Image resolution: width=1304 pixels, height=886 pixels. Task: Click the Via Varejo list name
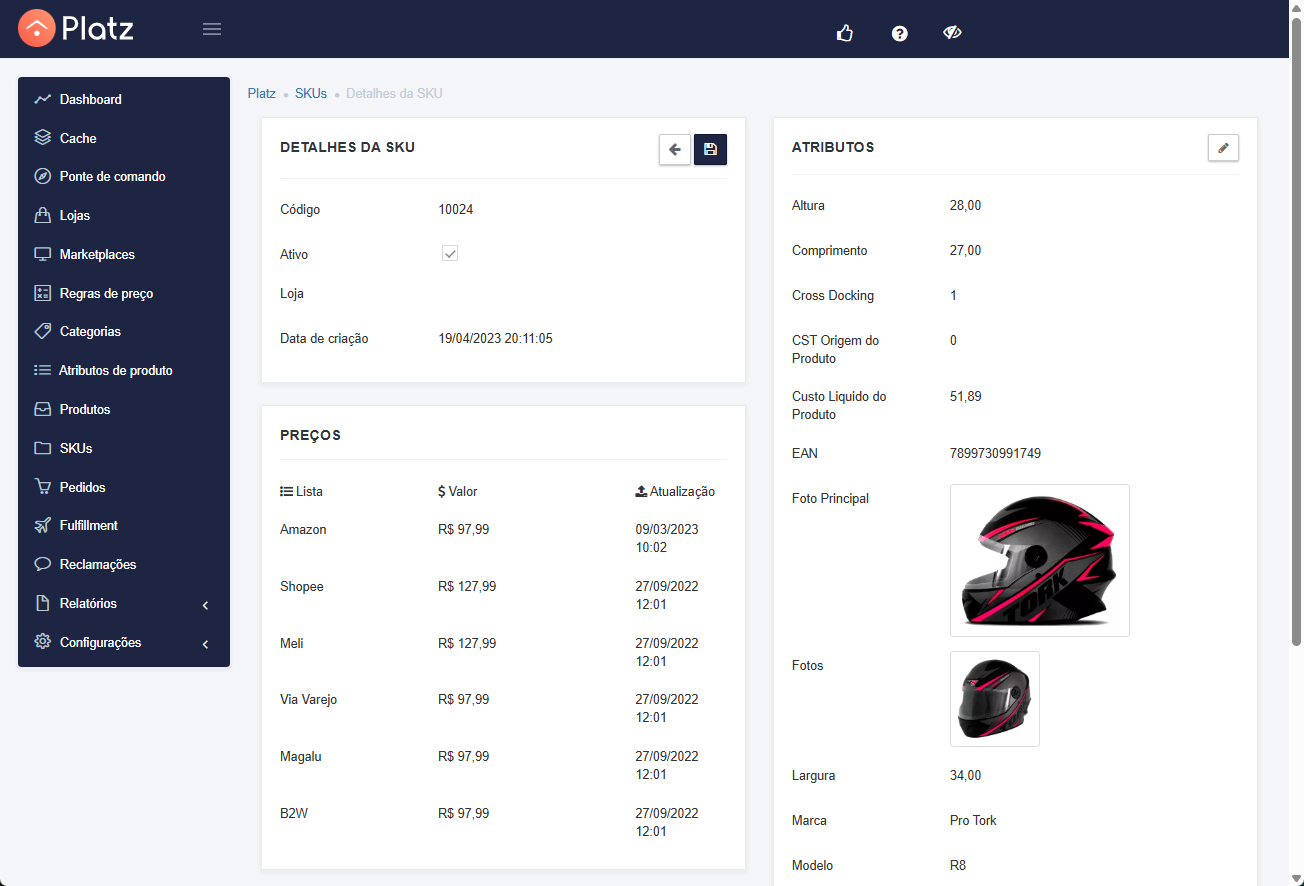click(309, 699)
